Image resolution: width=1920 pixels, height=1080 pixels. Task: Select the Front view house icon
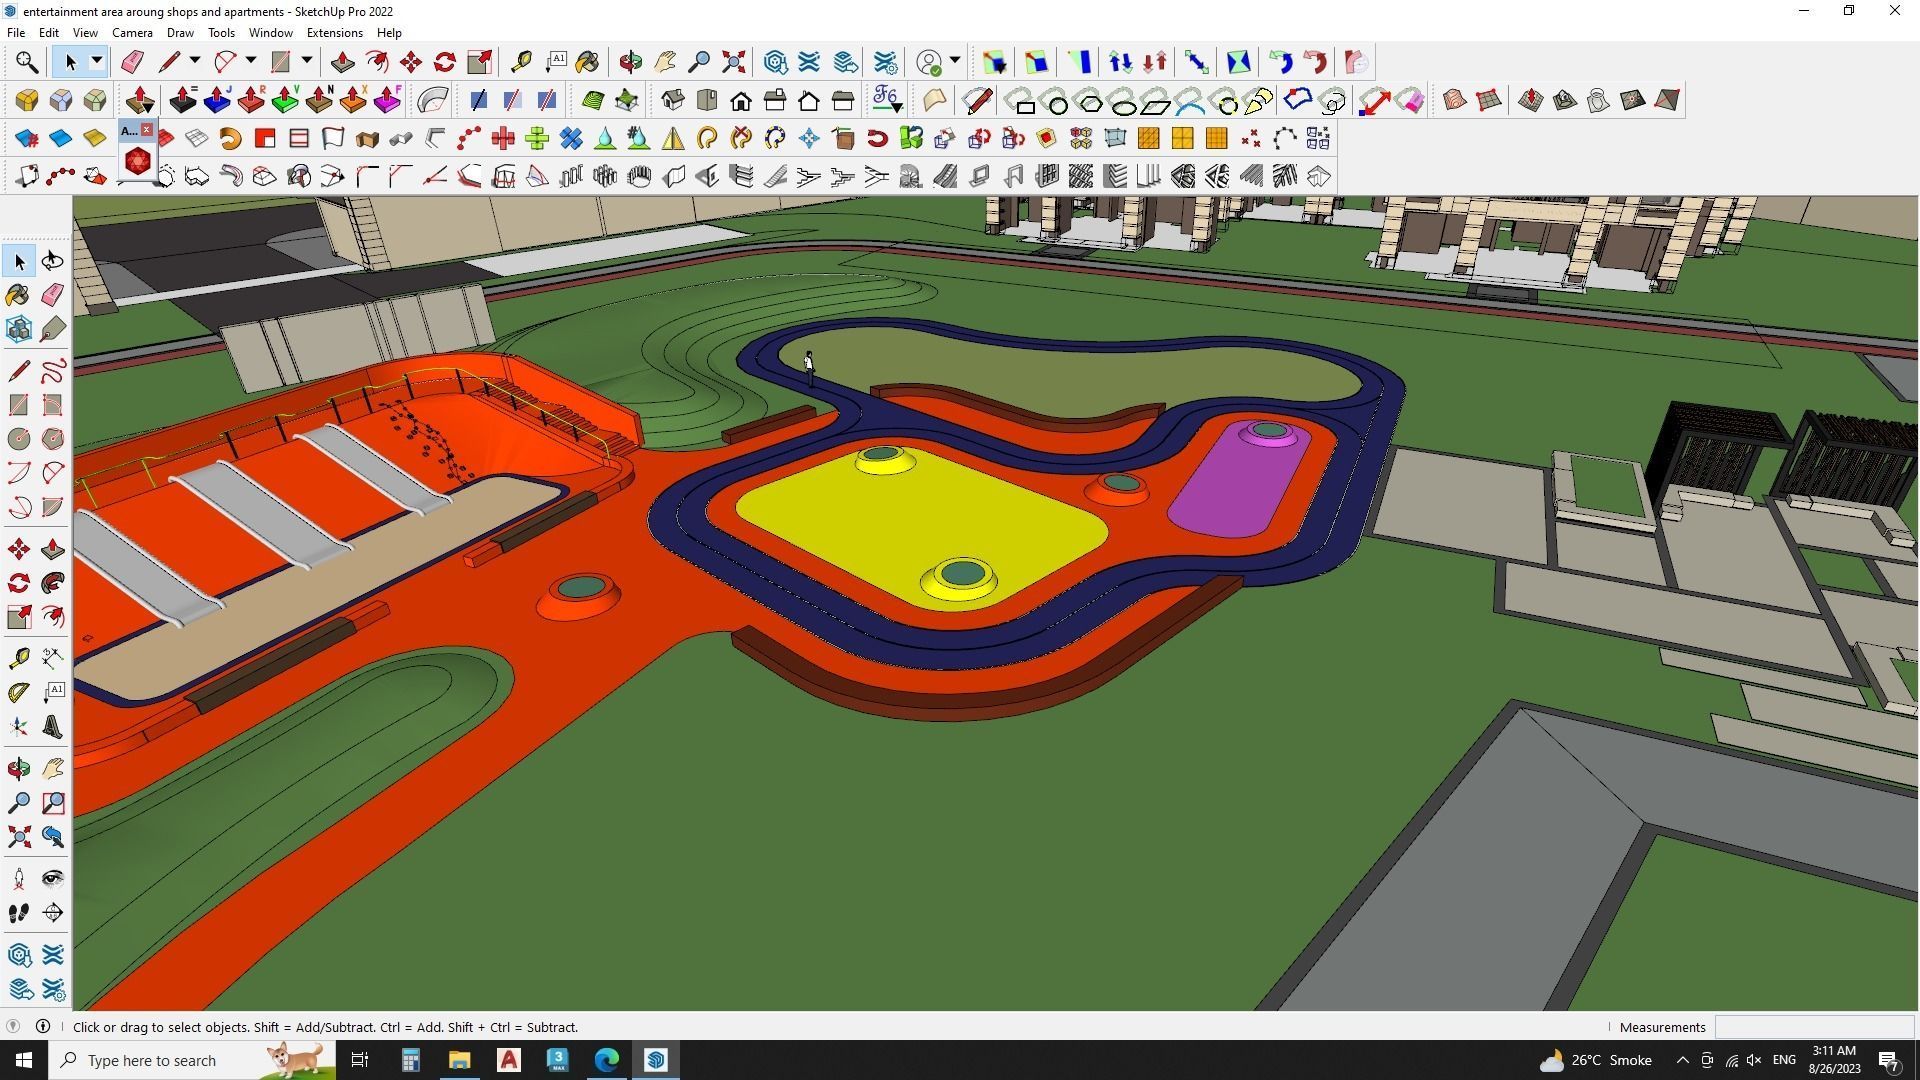pyautogui.click(x=741, y=100)
